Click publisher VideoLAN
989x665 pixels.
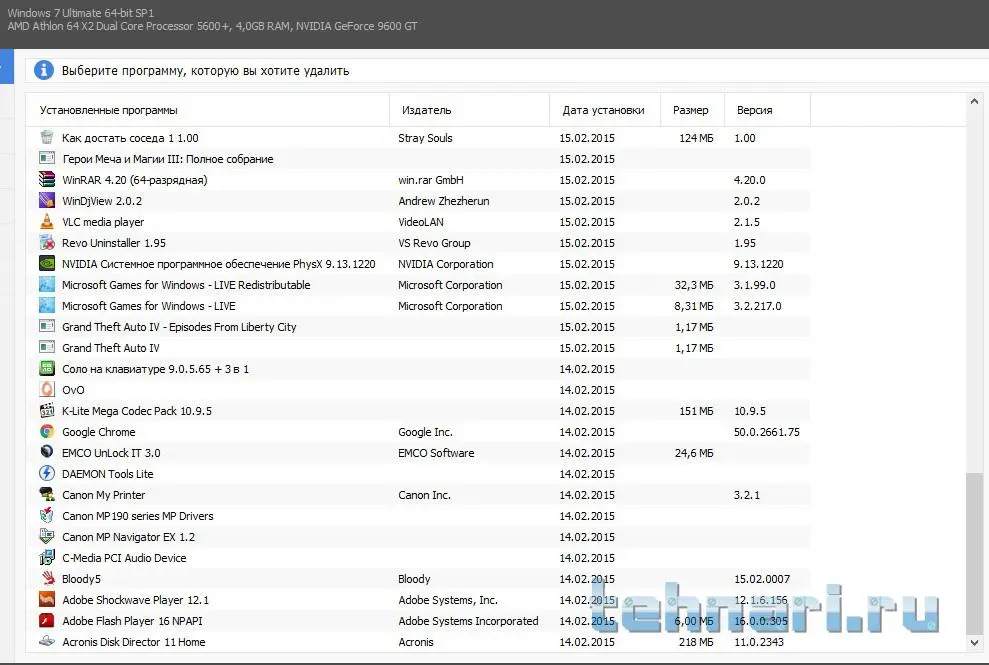421,222
